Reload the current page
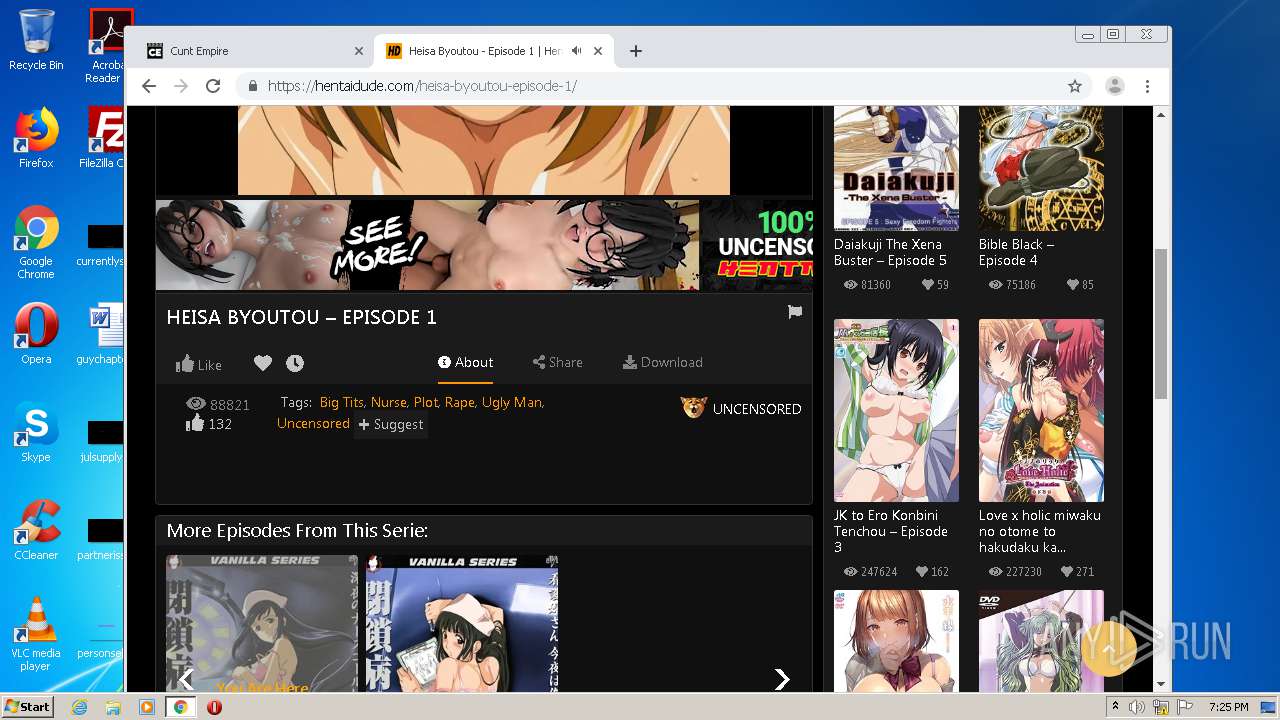 pyautogui.click(x=213, y=86)
